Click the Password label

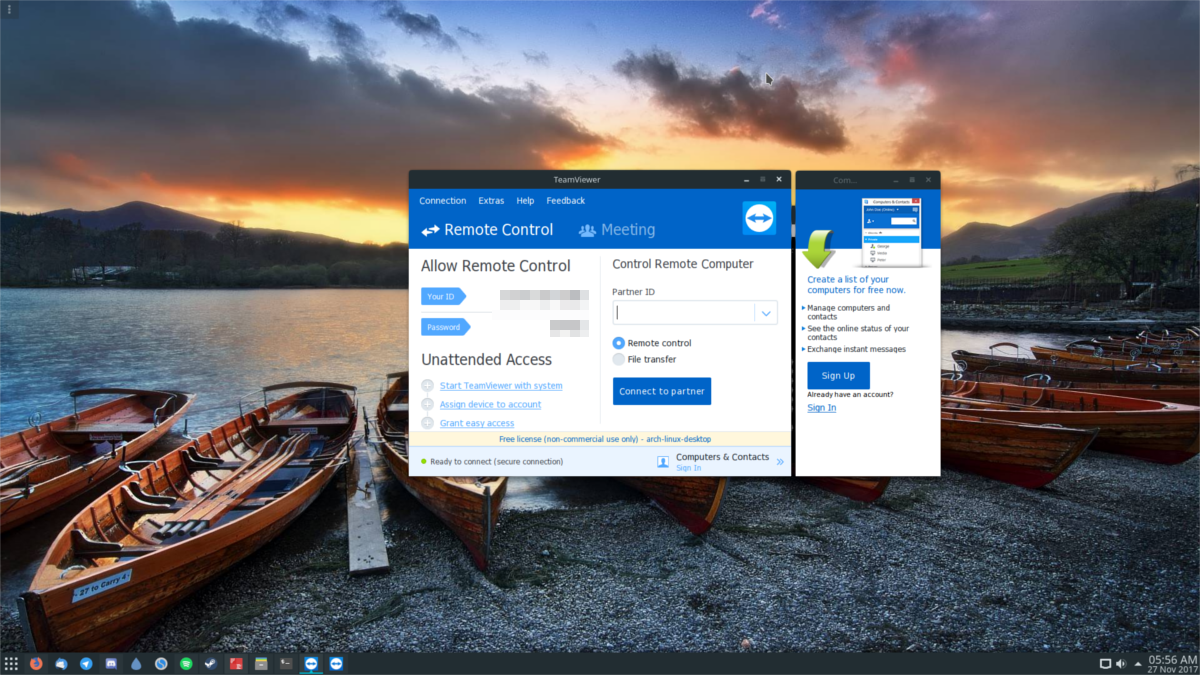coord(446,327)
